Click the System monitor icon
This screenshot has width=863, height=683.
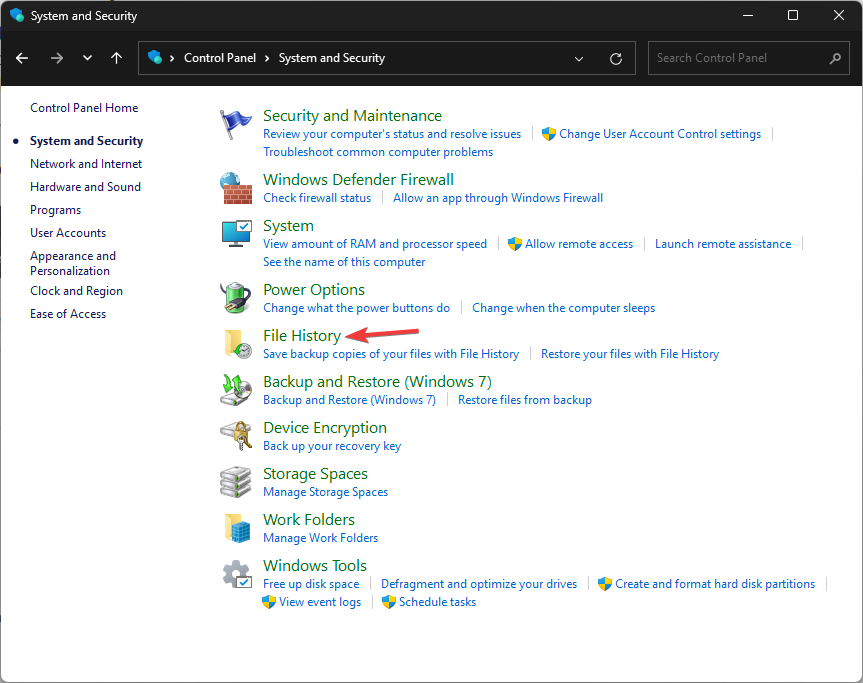[x=236, y=235]
